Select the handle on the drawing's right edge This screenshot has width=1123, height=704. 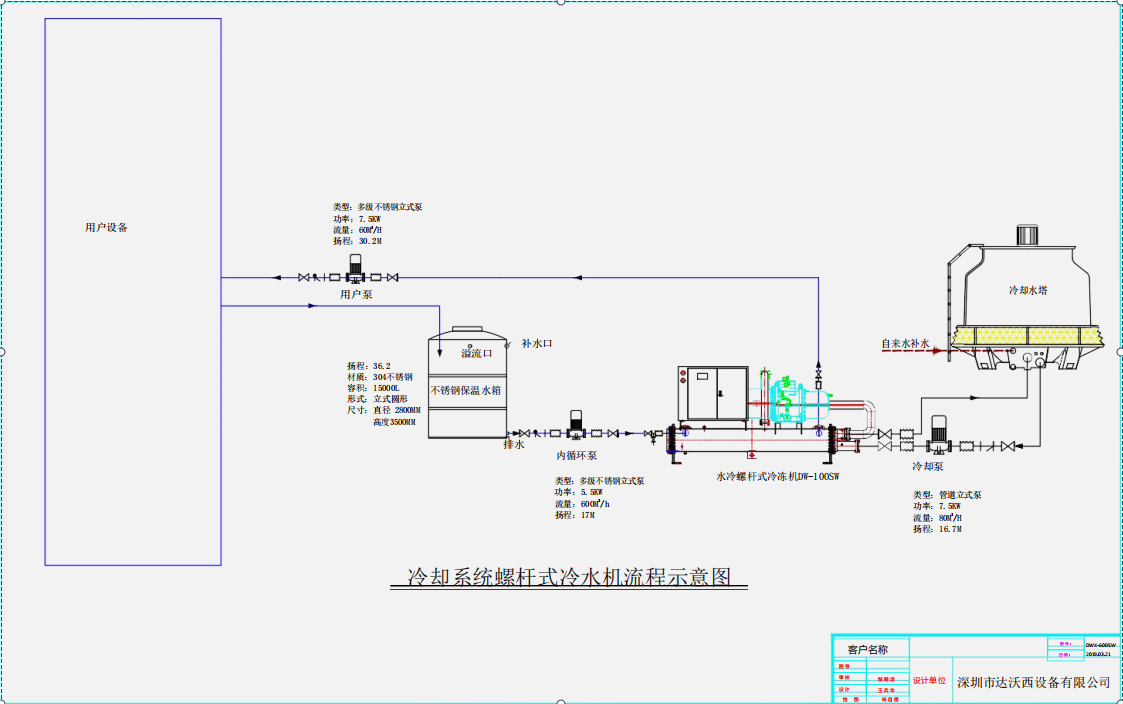pyautogui.click(x=1120, y=352)
